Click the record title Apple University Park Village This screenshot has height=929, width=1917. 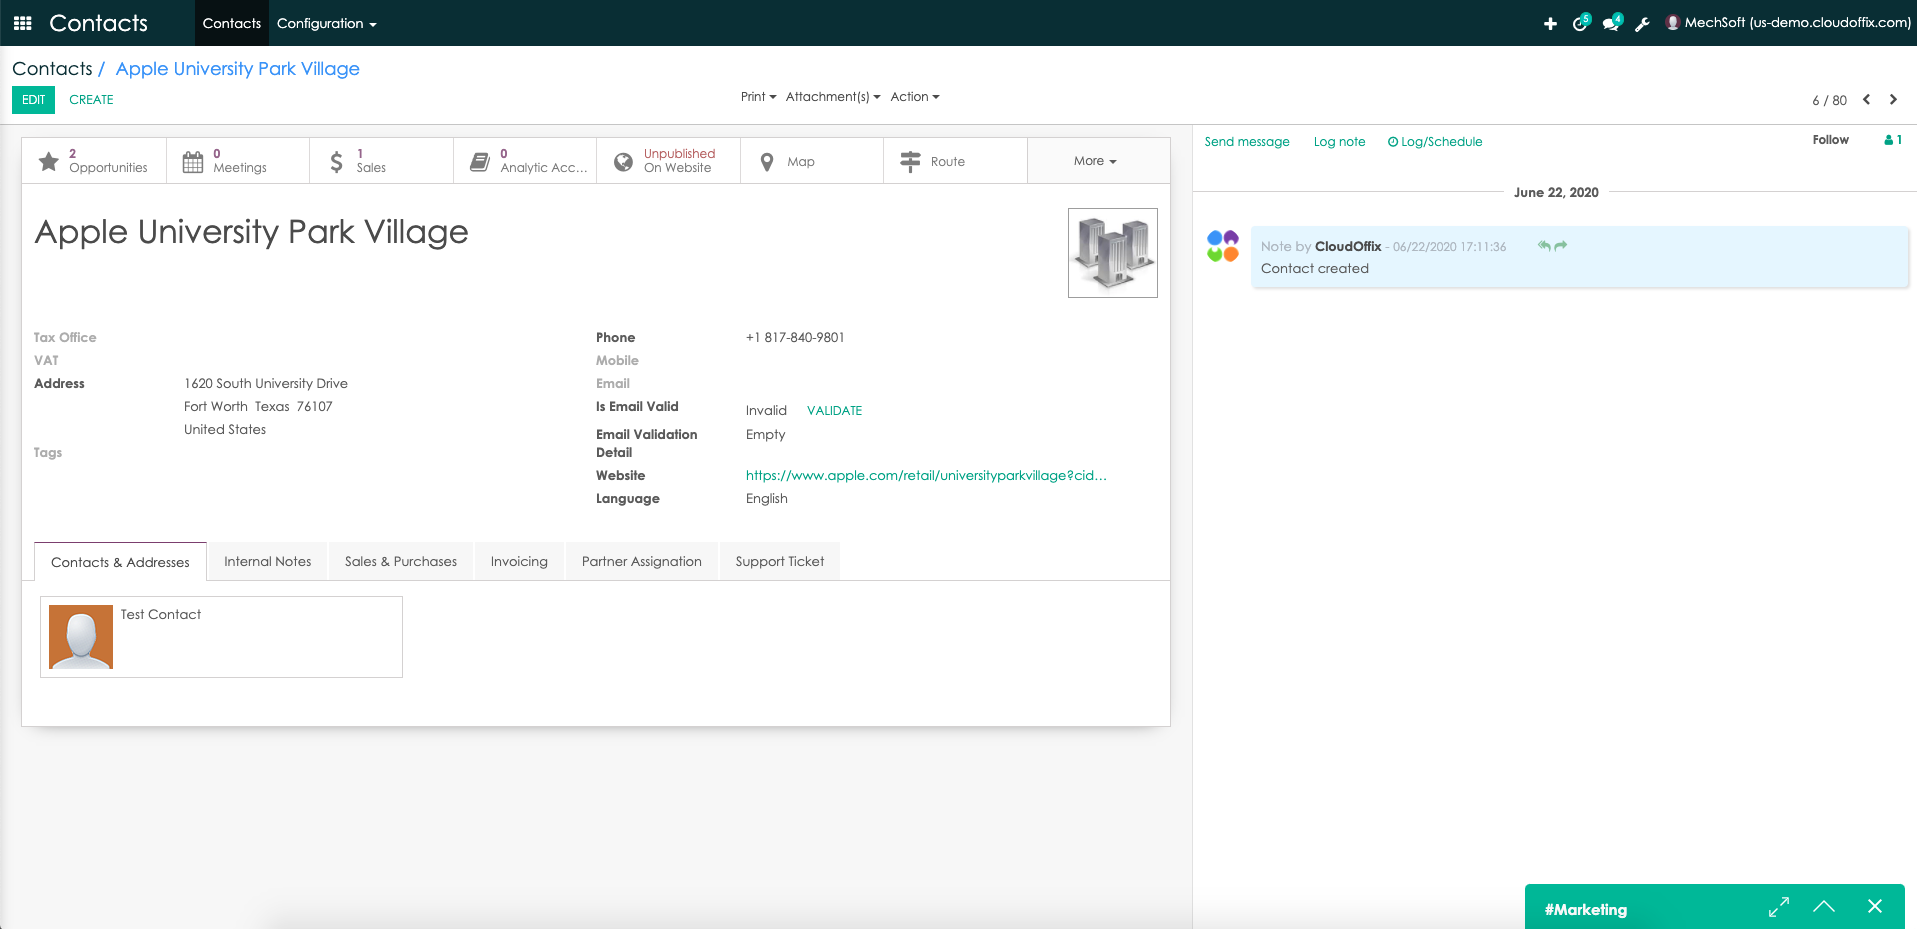pyautogui.click(x=252, y=232)
